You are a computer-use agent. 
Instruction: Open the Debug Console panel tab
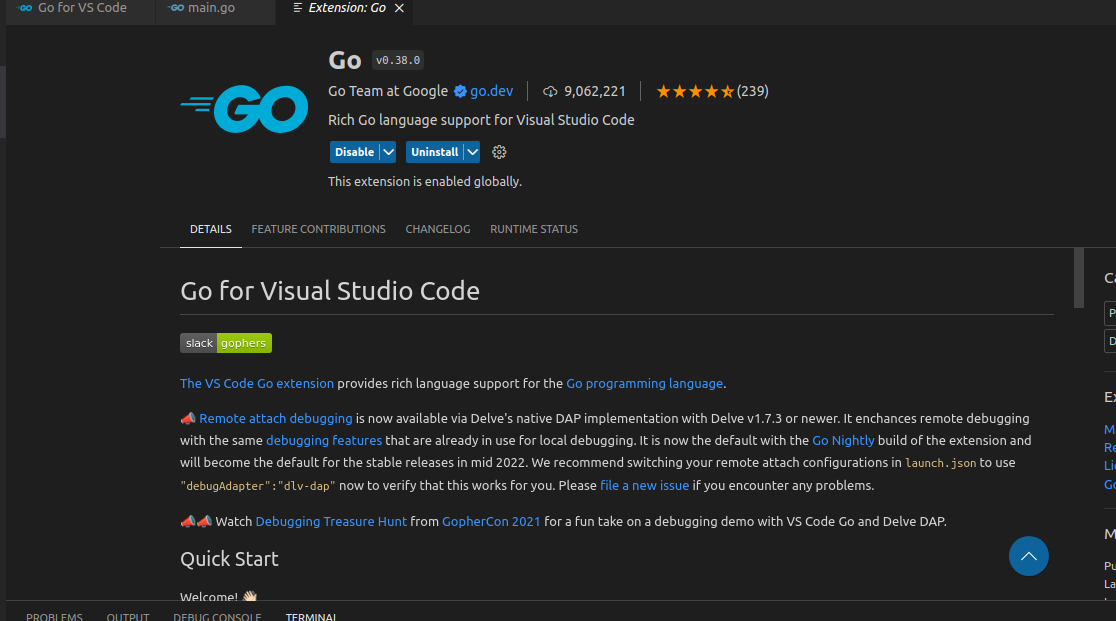coord(217,617)
